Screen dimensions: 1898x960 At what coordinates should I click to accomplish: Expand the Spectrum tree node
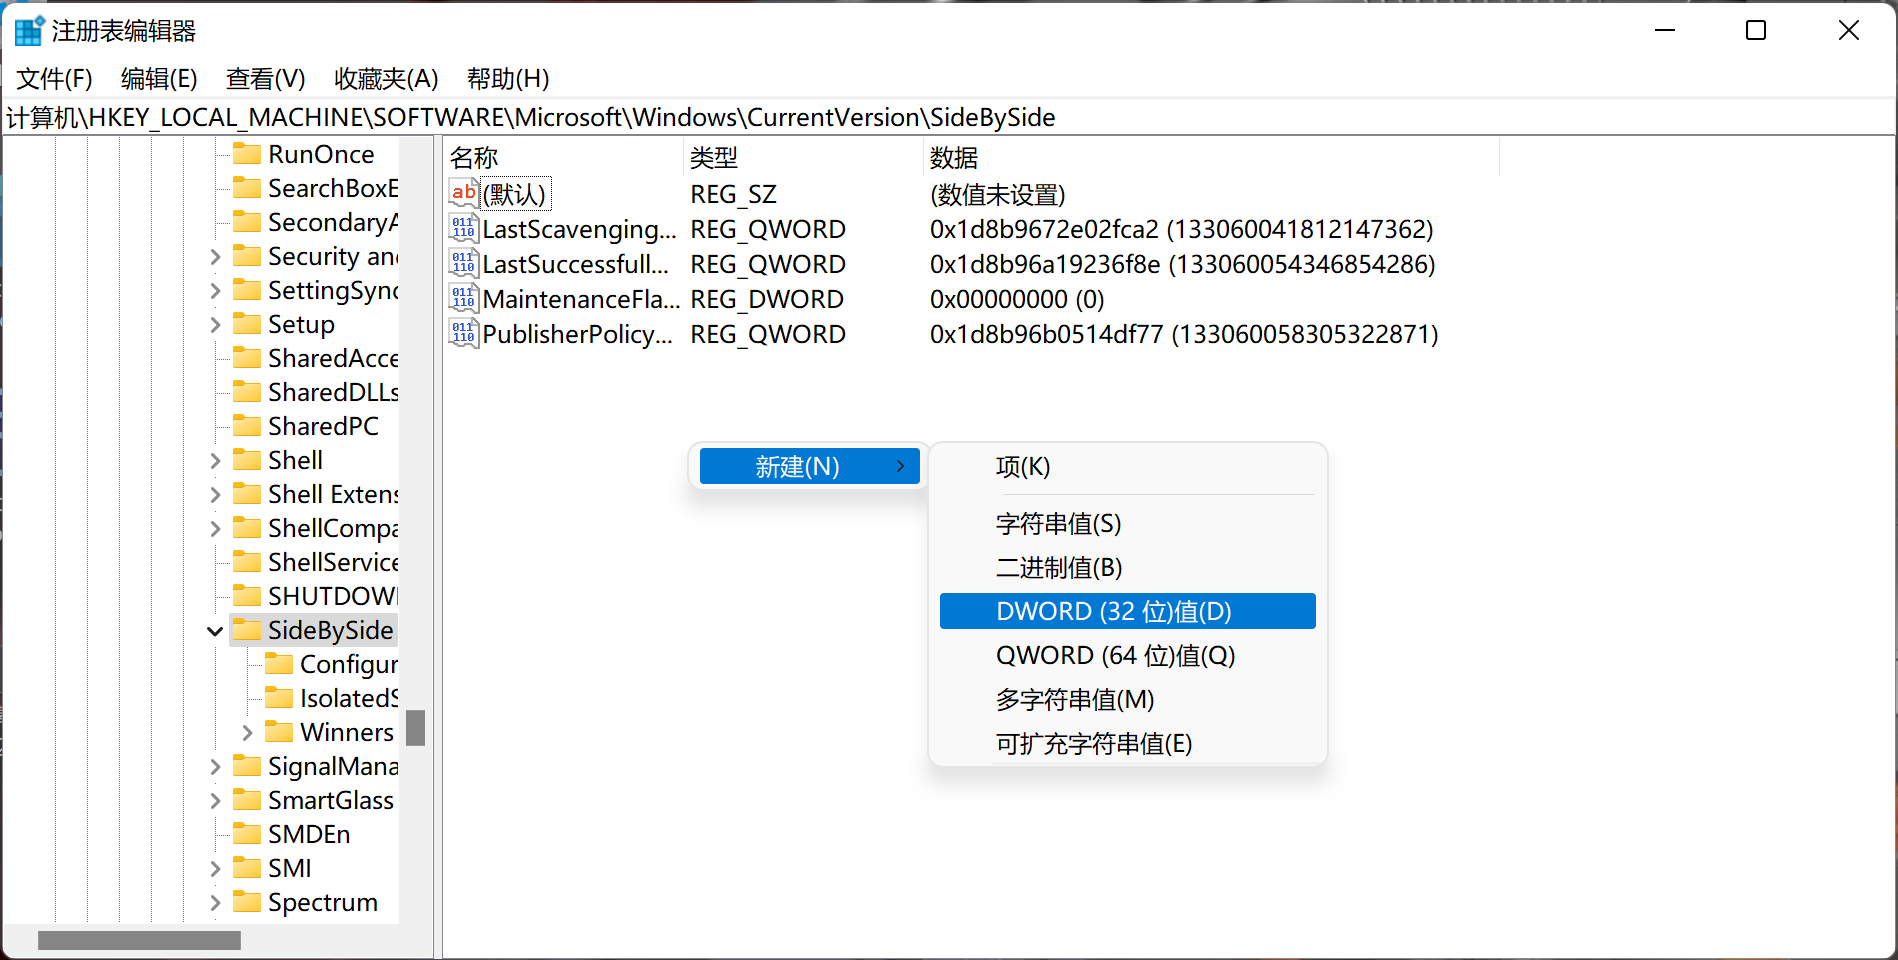tap(215, 903)
